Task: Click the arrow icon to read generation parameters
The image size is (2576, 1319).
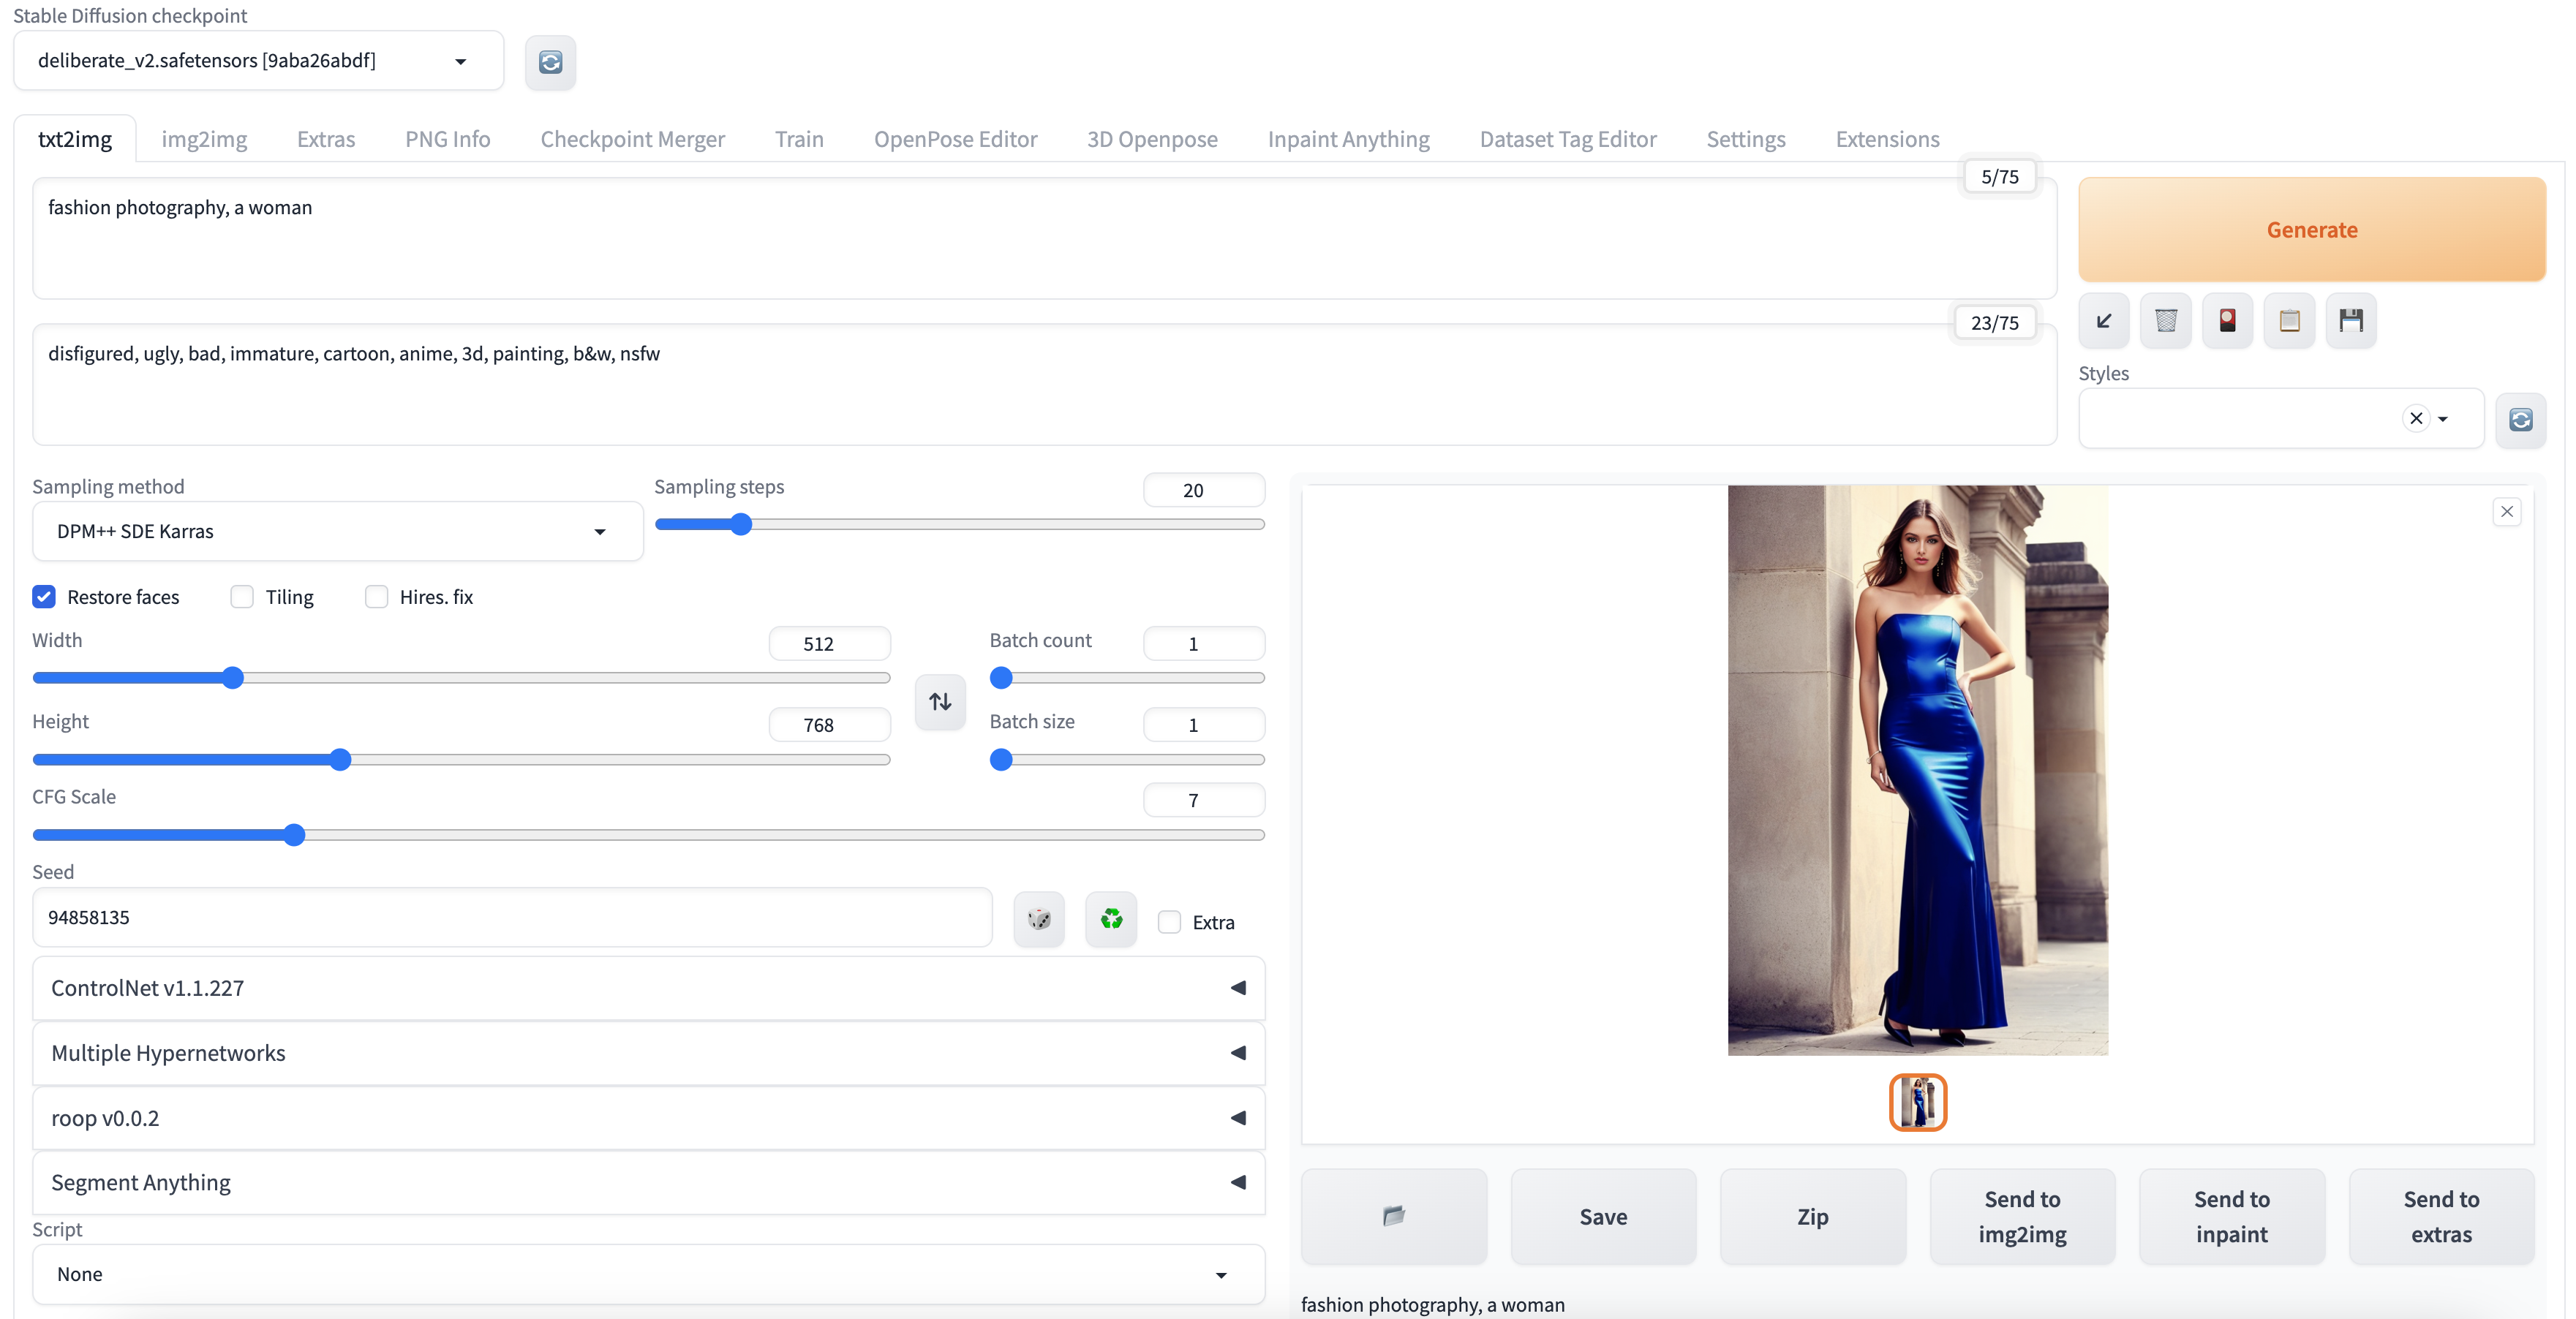Action: [2104, 321]
